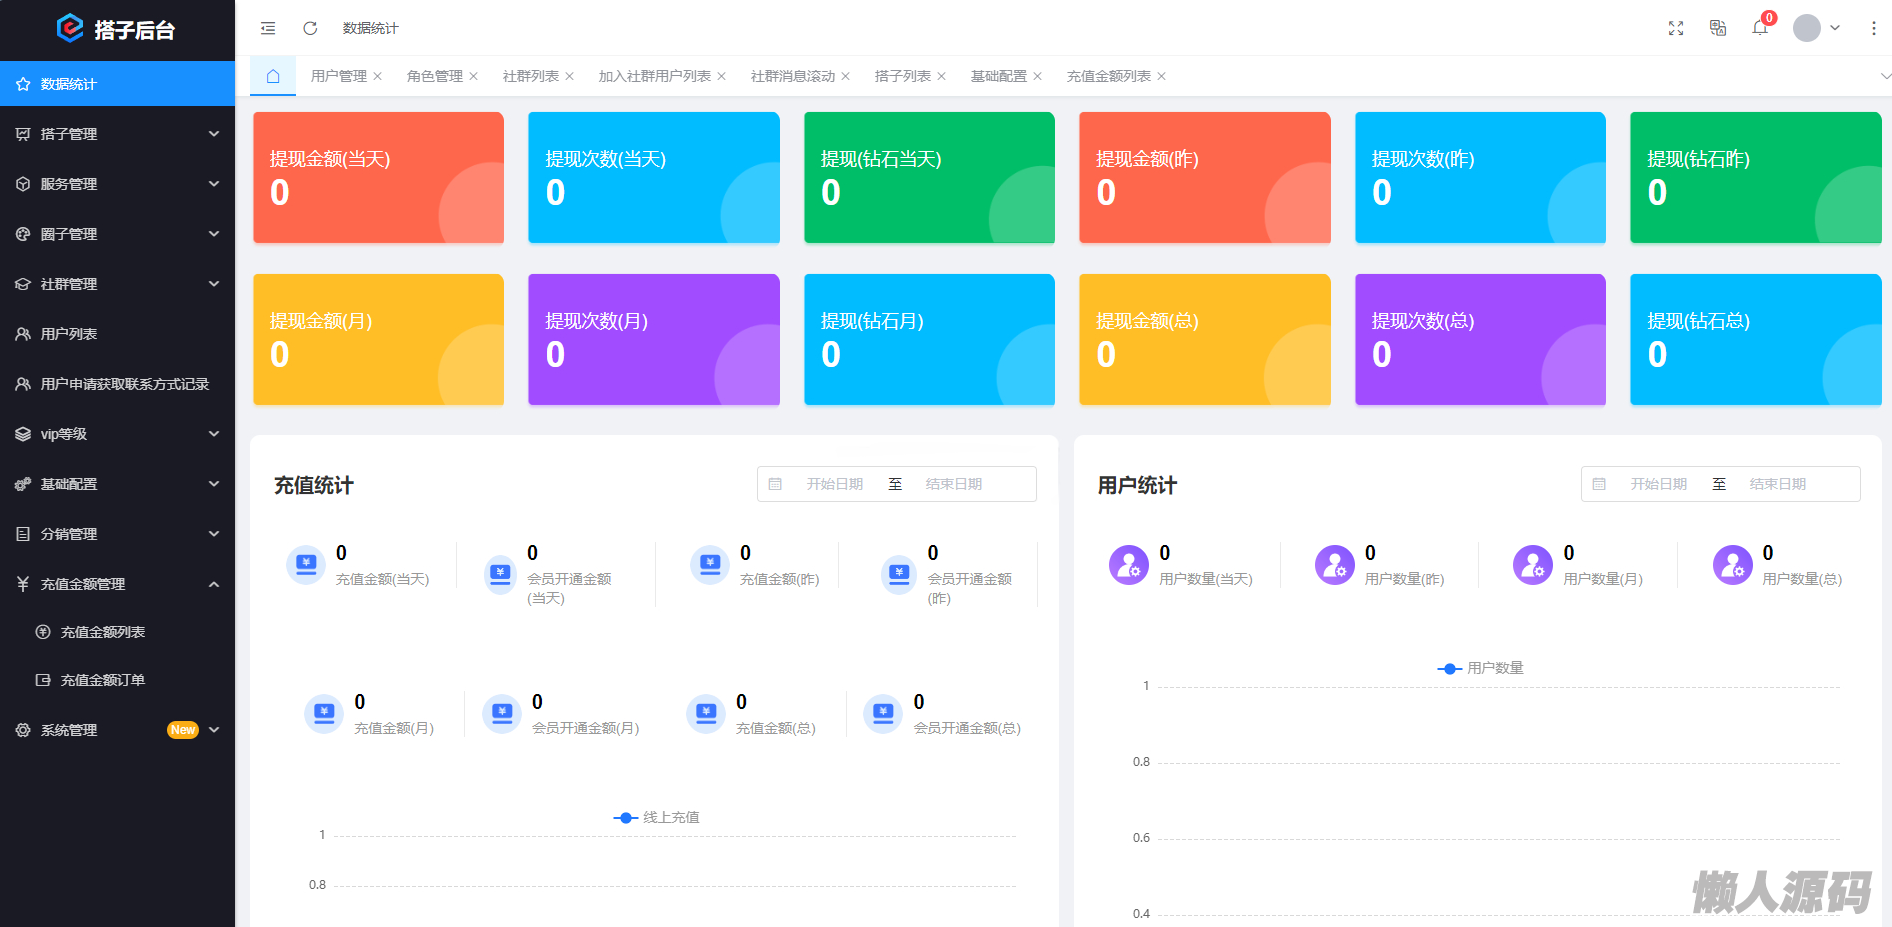Switch to the 社群列表 tab
Viewport: 1892px width, 927px height.
(x=530, y=76)
